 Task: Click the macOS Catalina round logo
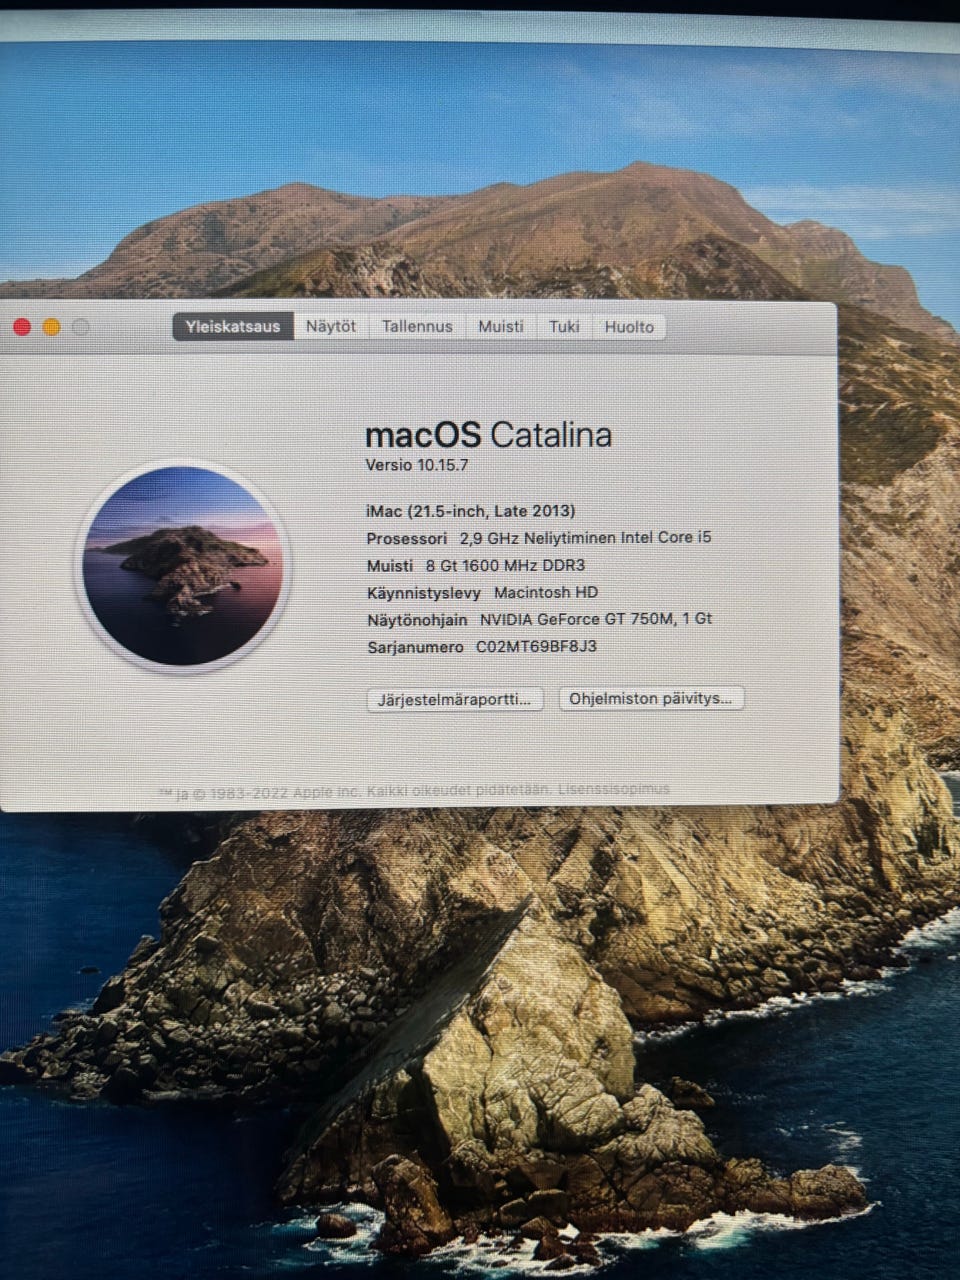[x=182, y=566]
